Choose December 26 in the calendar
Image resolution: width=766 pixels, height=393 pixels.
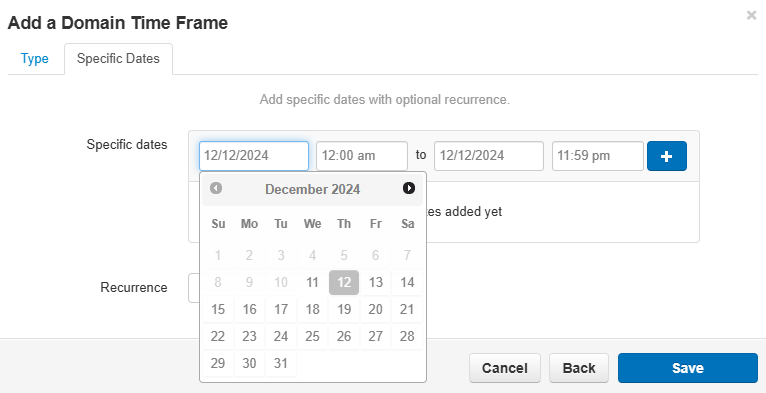pos(344,336)
